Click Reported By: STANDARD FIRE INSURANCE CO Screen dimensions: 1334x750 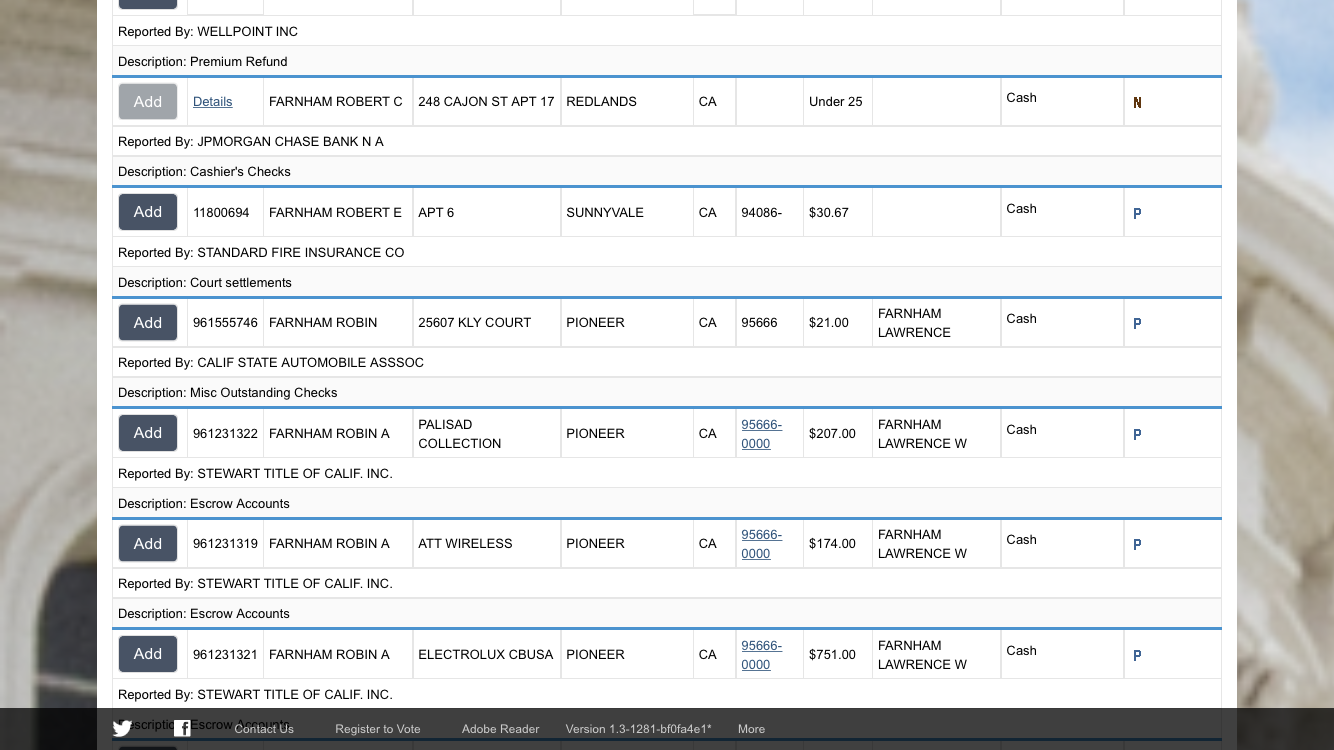coord(261,253)
